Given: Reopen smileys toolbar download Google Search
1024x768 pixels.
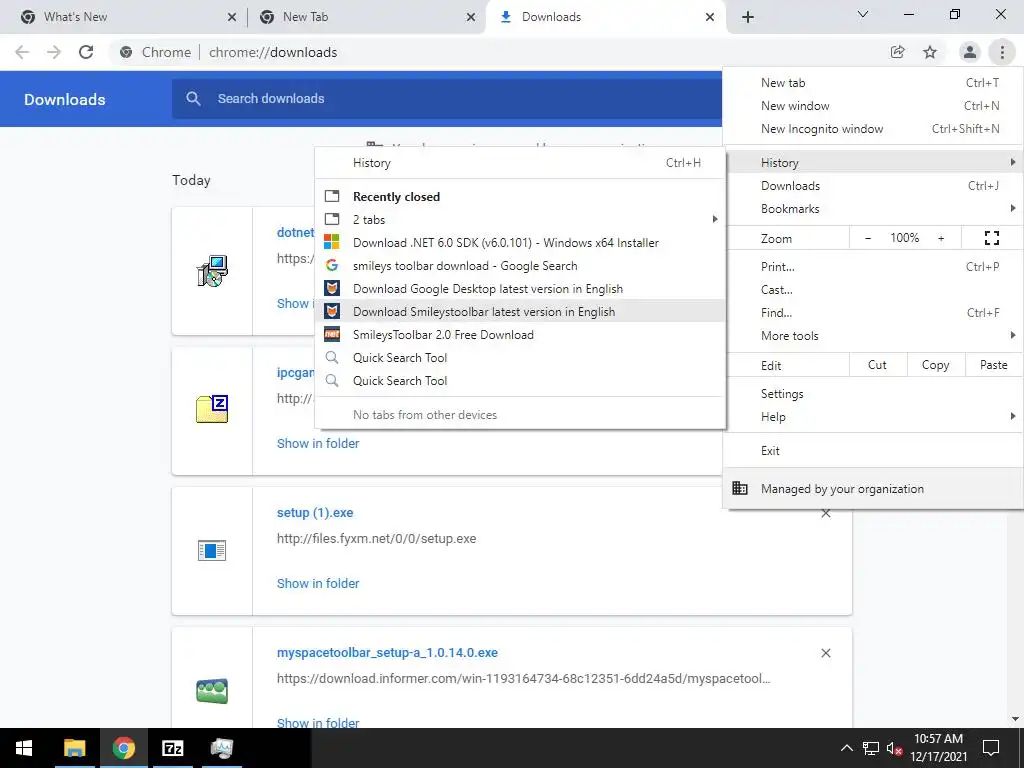Looking at the screenshot, I should coord(520,266).
